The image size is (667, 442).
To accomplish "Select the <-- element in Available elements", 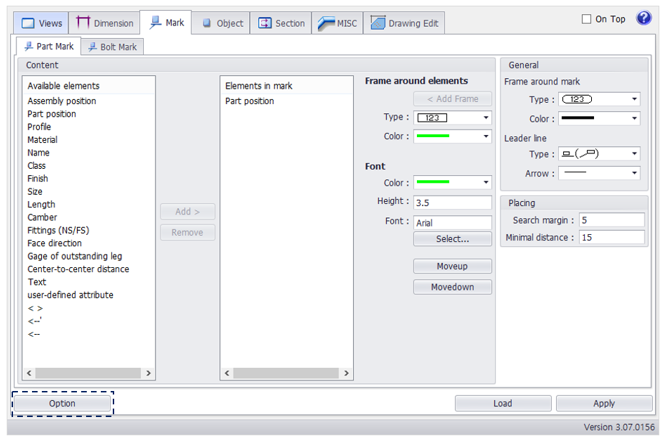I will click(x=34, y=334).
